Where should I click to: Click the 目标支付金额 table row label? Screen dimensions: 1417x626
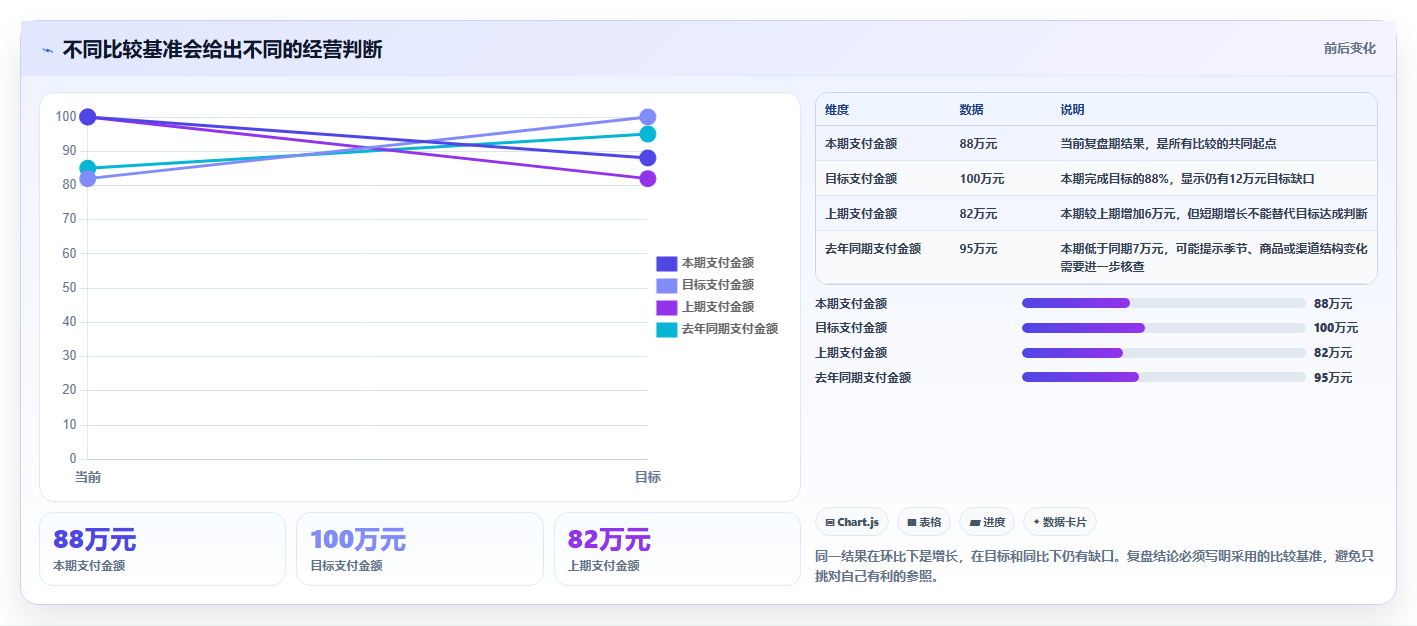point(861,179)
